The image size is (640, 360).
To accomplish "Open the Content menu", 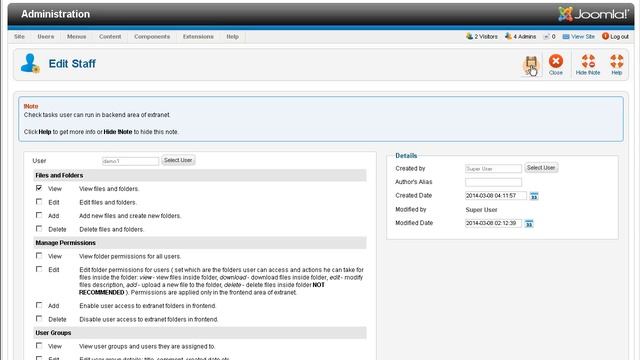I will click(x=110, y=36).
